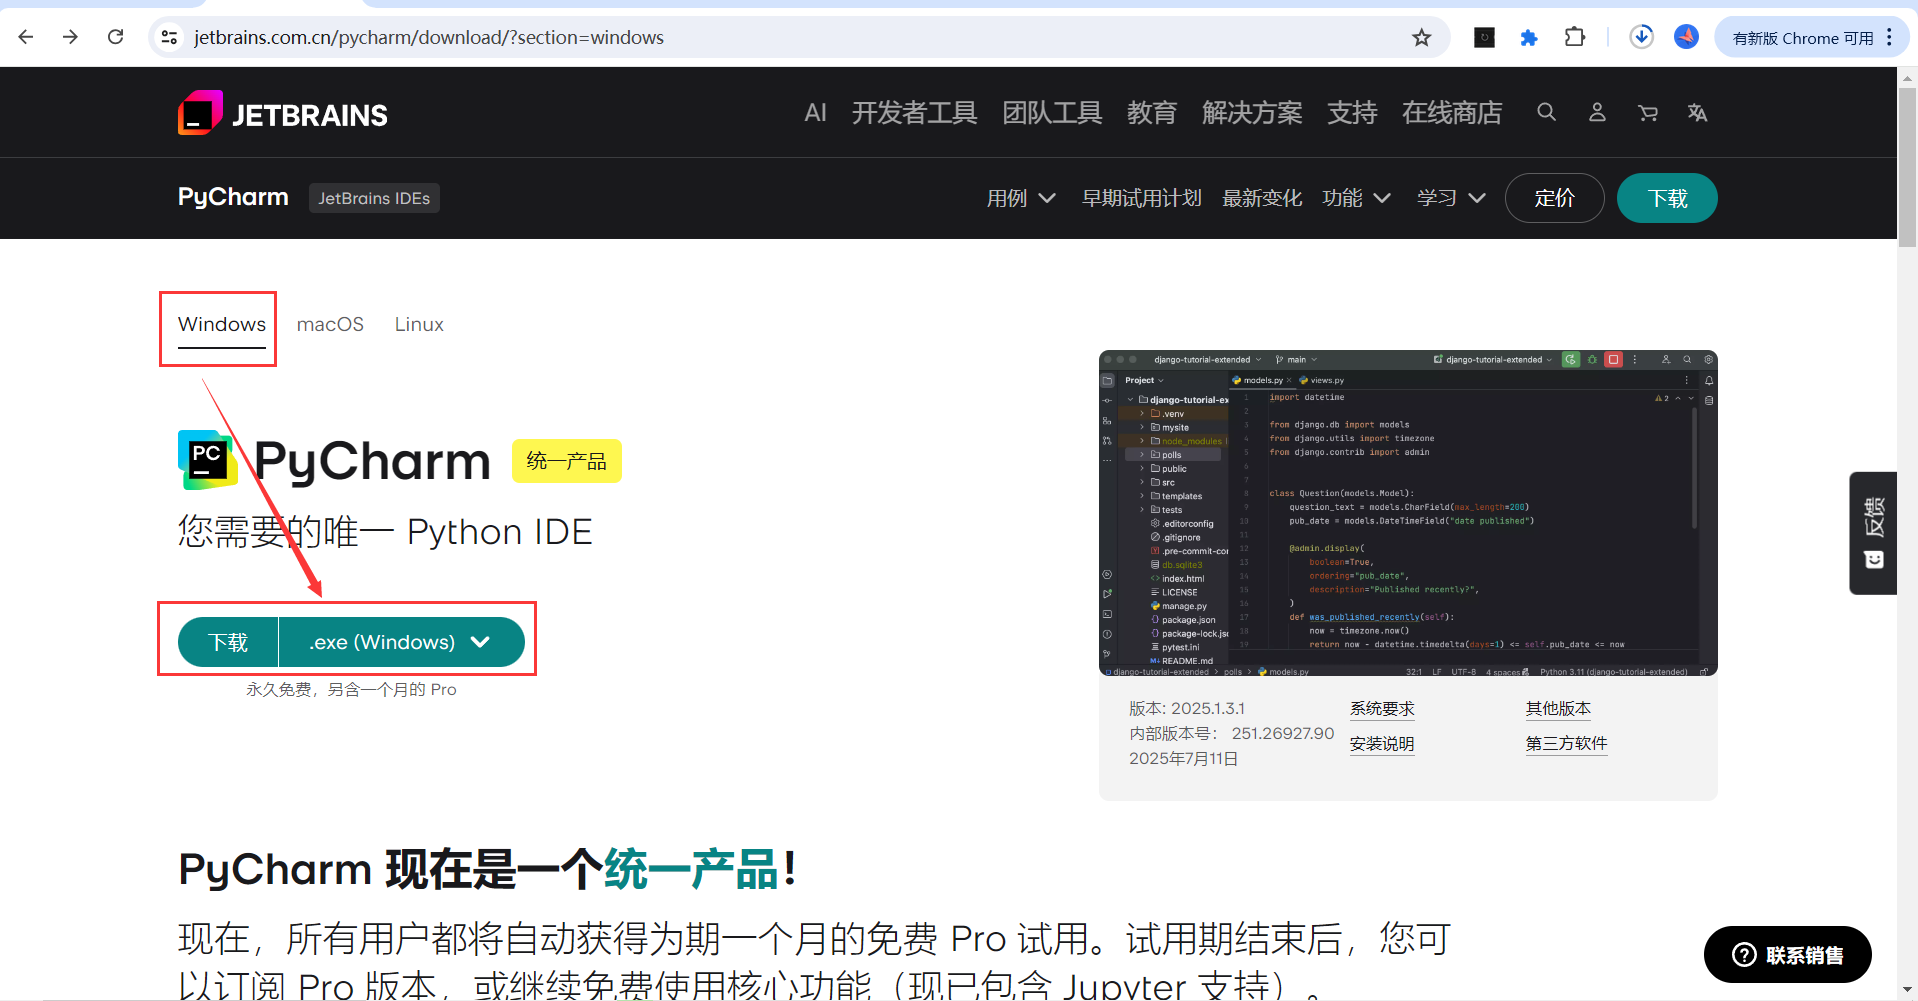Open 系统要求 link
1918x1001 pixels.
1382,709
